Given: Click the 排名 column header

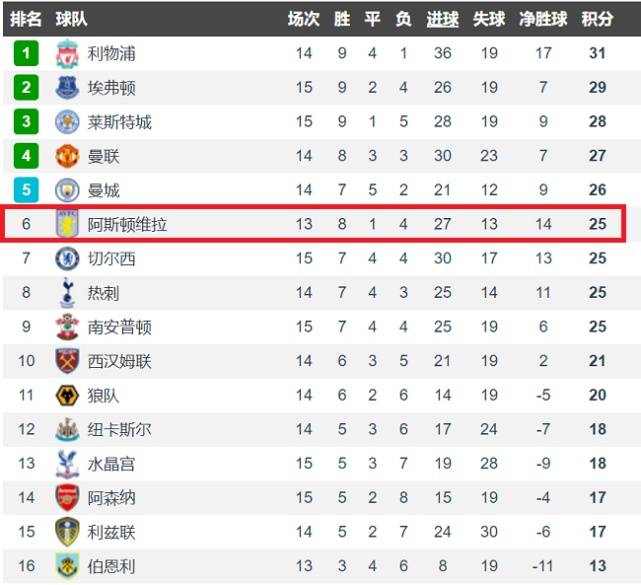Looking at the screenshot, I should (26, 19).
